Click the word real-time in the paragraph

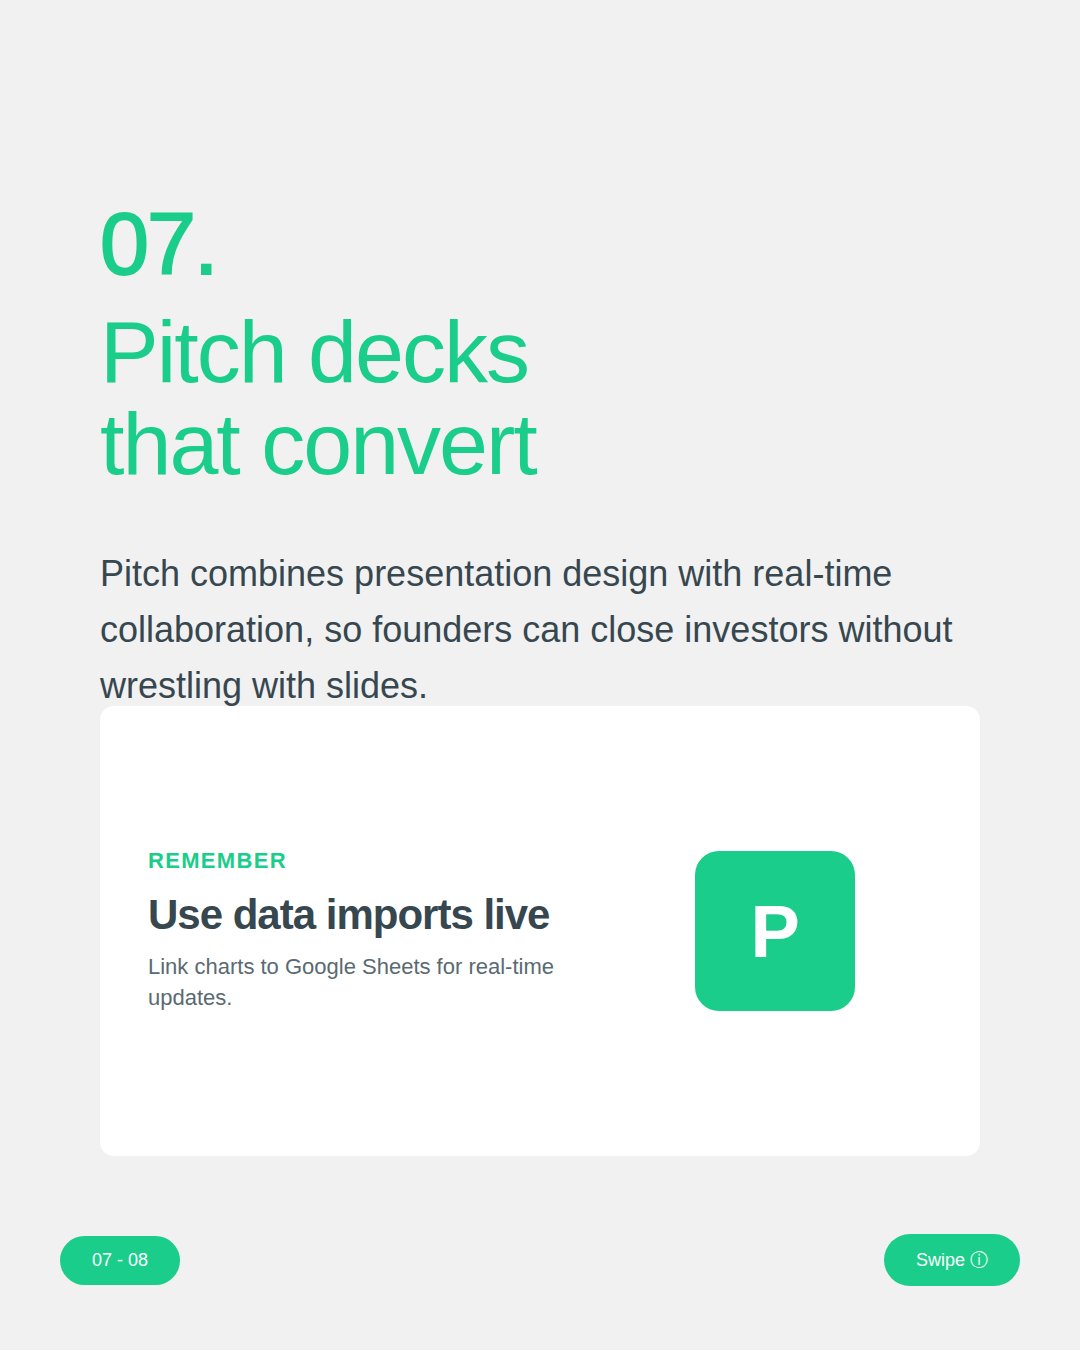[x=822, y=574]
